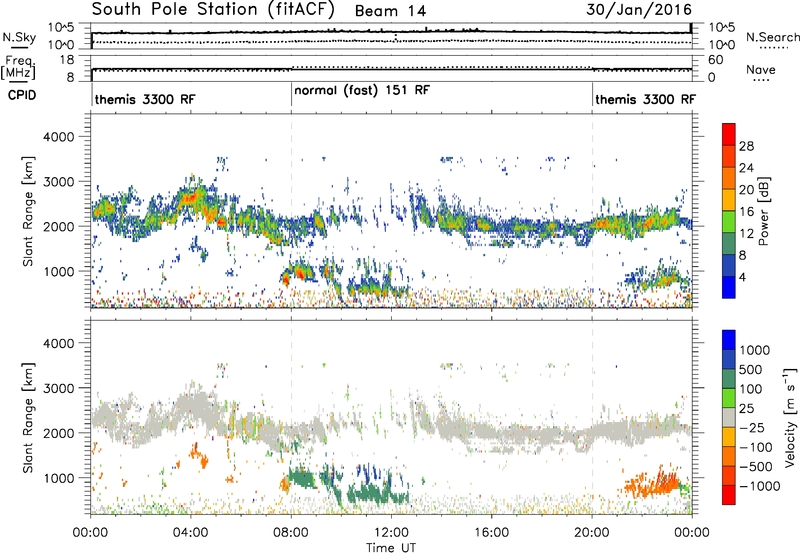
Task: Click the '28' Power colorbar tick
Action: tap(746, 146)
